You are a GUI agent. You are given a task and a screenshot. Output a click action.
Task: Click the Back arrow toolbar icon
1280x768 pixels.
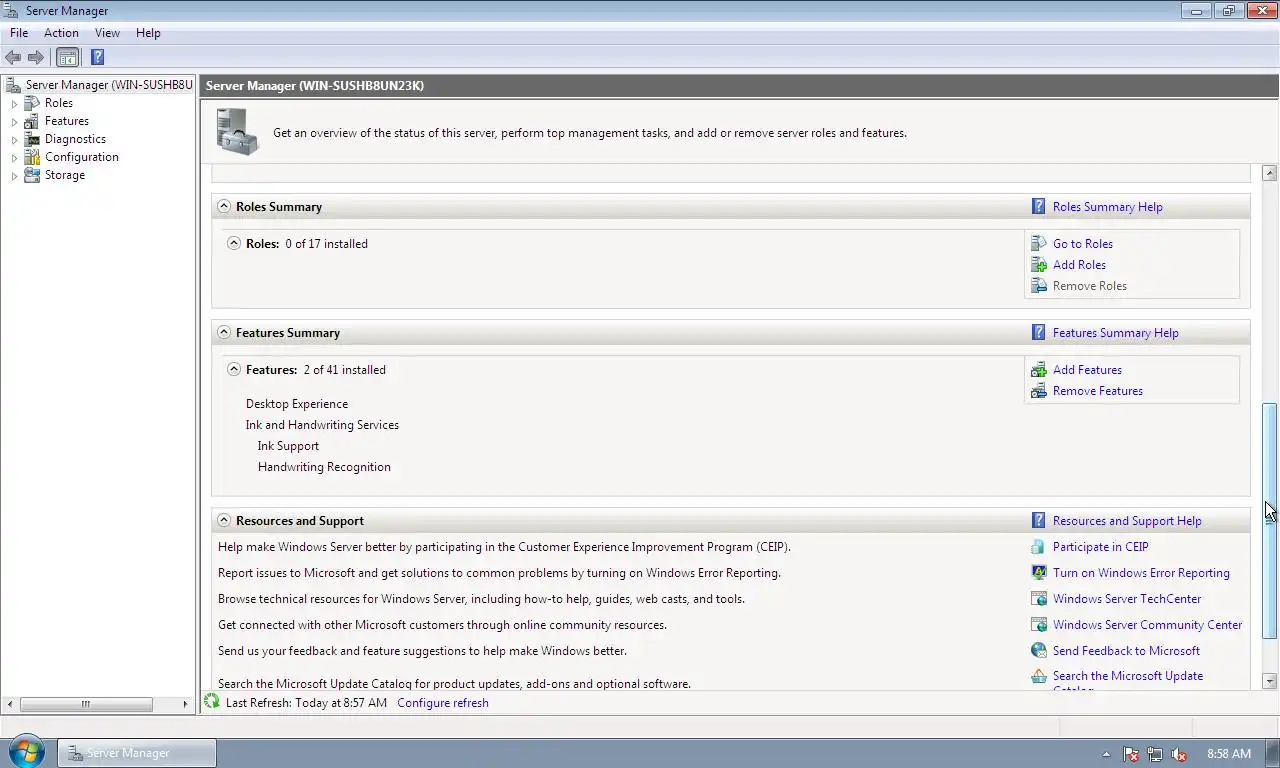(13, 57)
